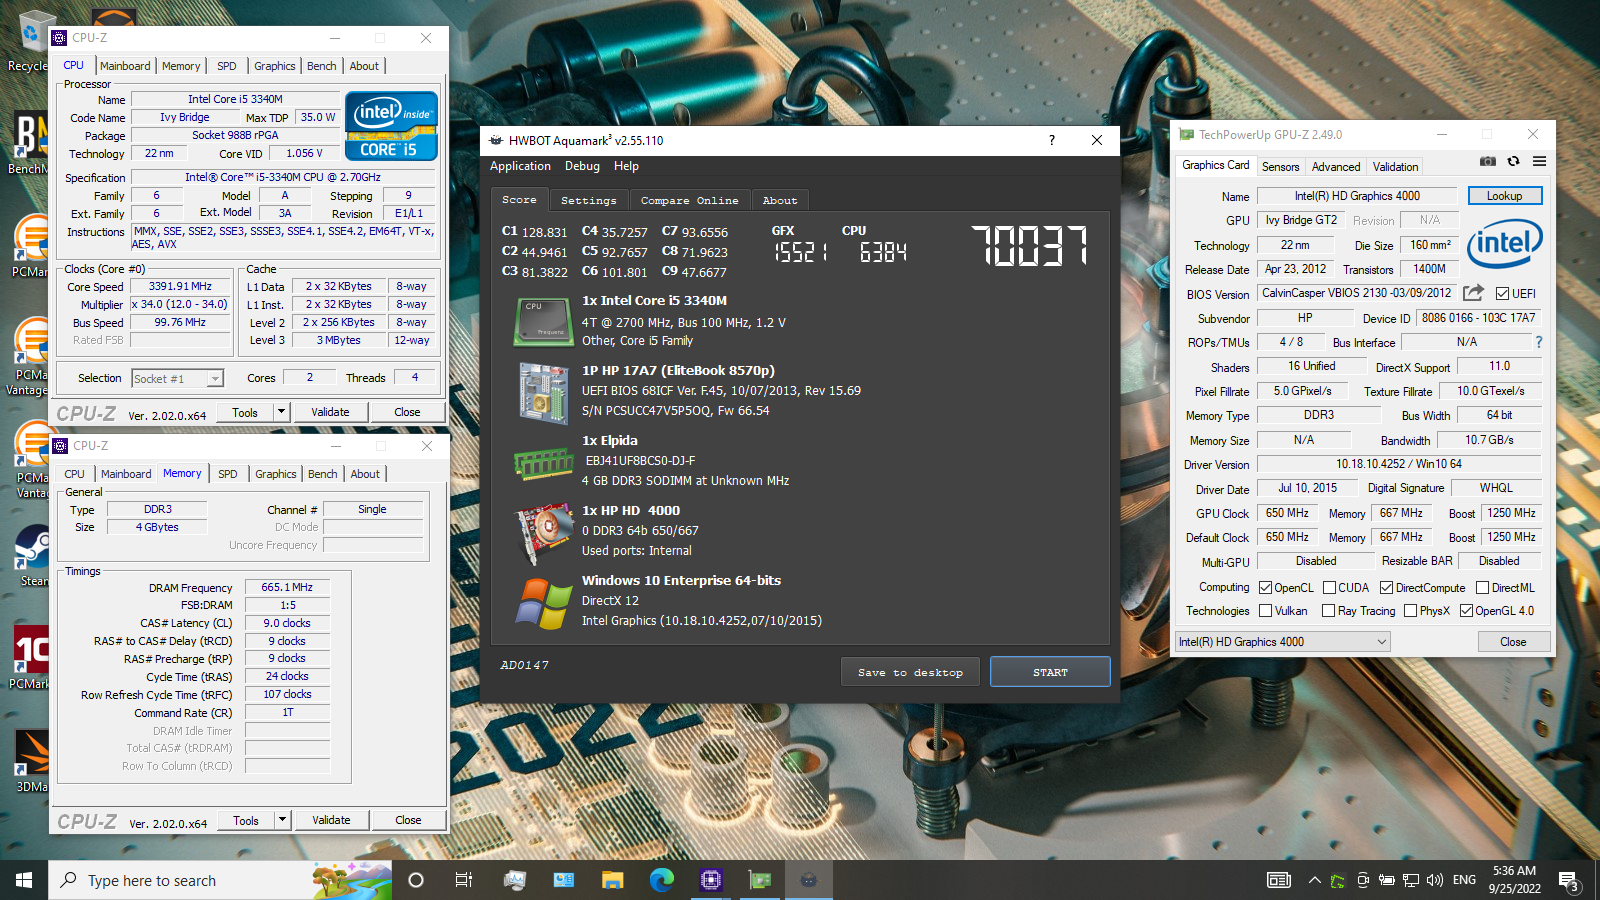Open Task View from the taskbar

[463, 880]
